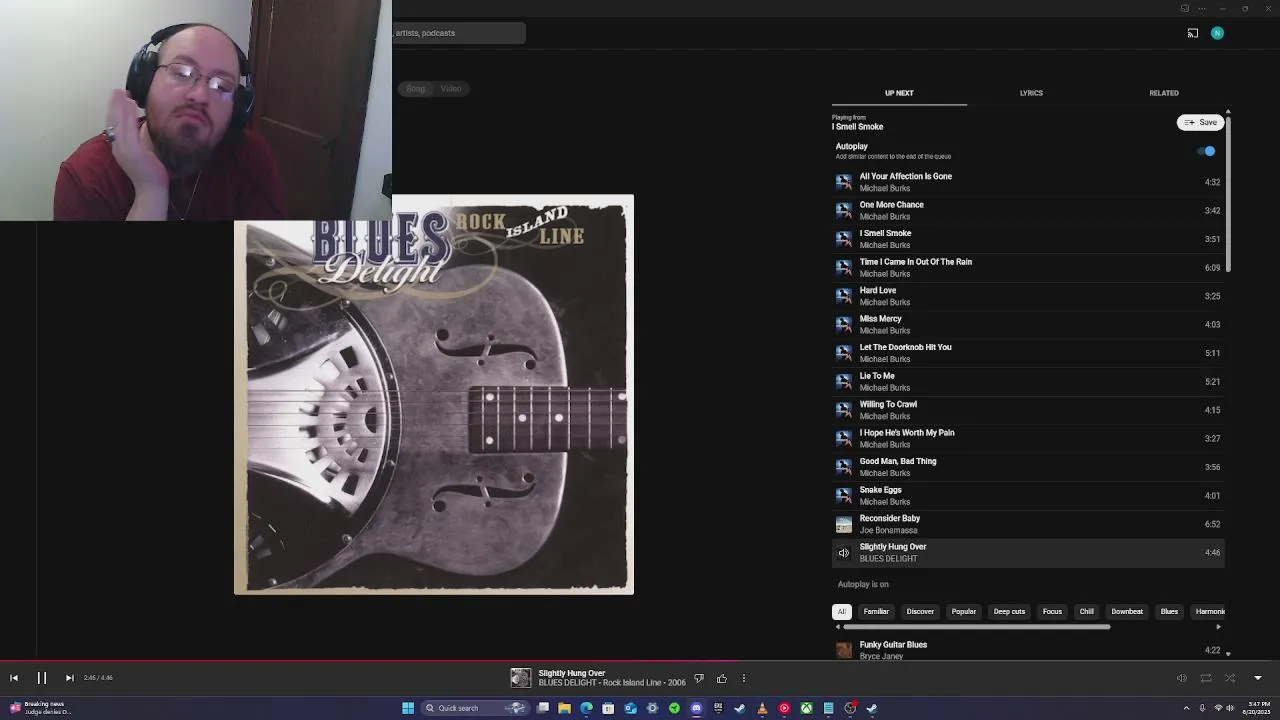
Task: Collapse the player page with the down arrow
Action: tap(1258, 678)
